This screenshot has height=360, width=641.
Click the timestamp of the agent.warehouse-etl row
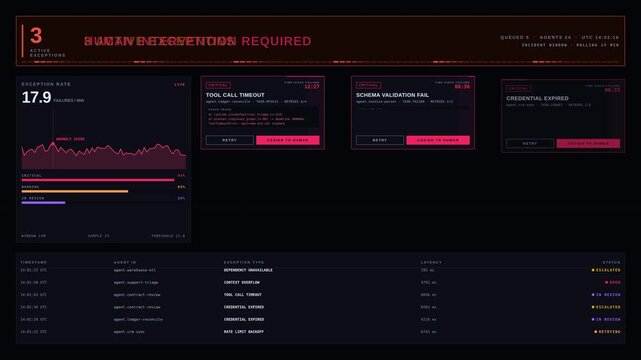[34, 270]
